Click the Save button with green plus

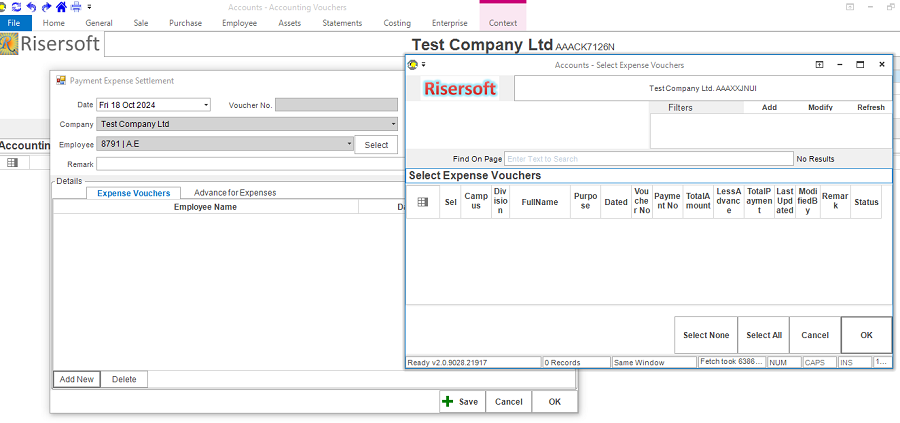(461, 401)
